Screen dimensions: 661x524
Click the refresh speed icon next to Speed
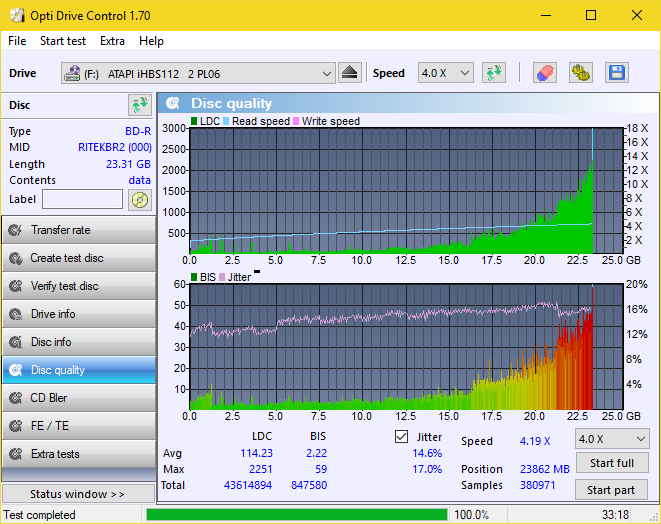(493, 73)
